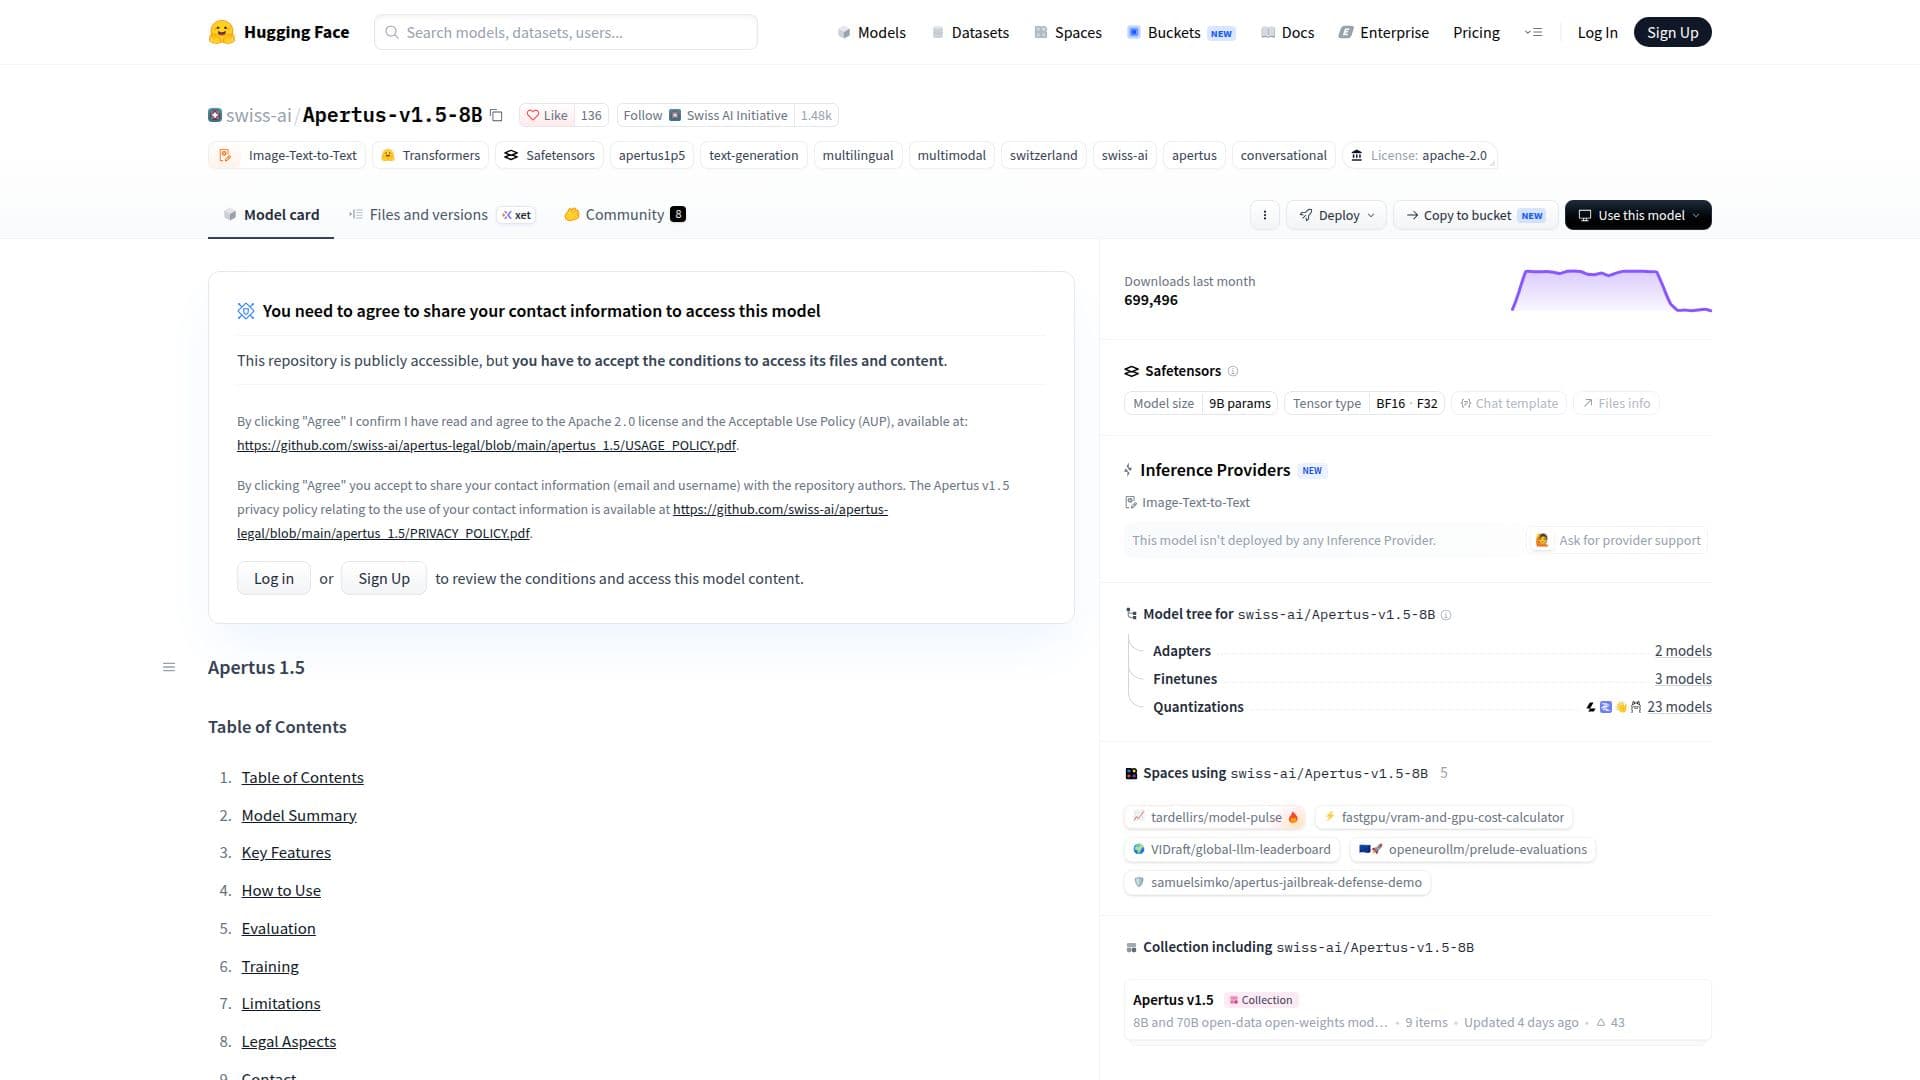The height and width of the screenshot is (1080, 1920).
Task: Click the downloads last month chart
Action: 1611,290
